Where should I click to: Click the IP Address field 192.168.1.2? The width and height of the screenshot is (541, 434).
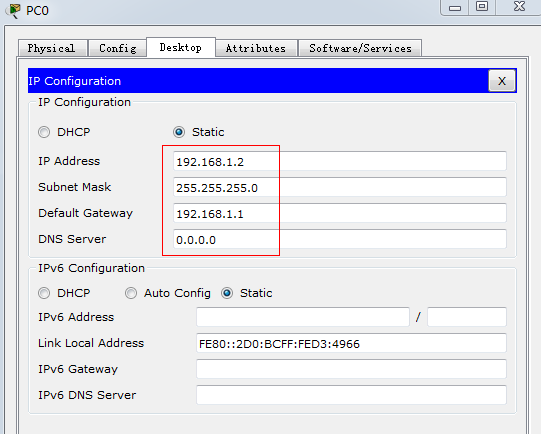click(x=340, y=161)
